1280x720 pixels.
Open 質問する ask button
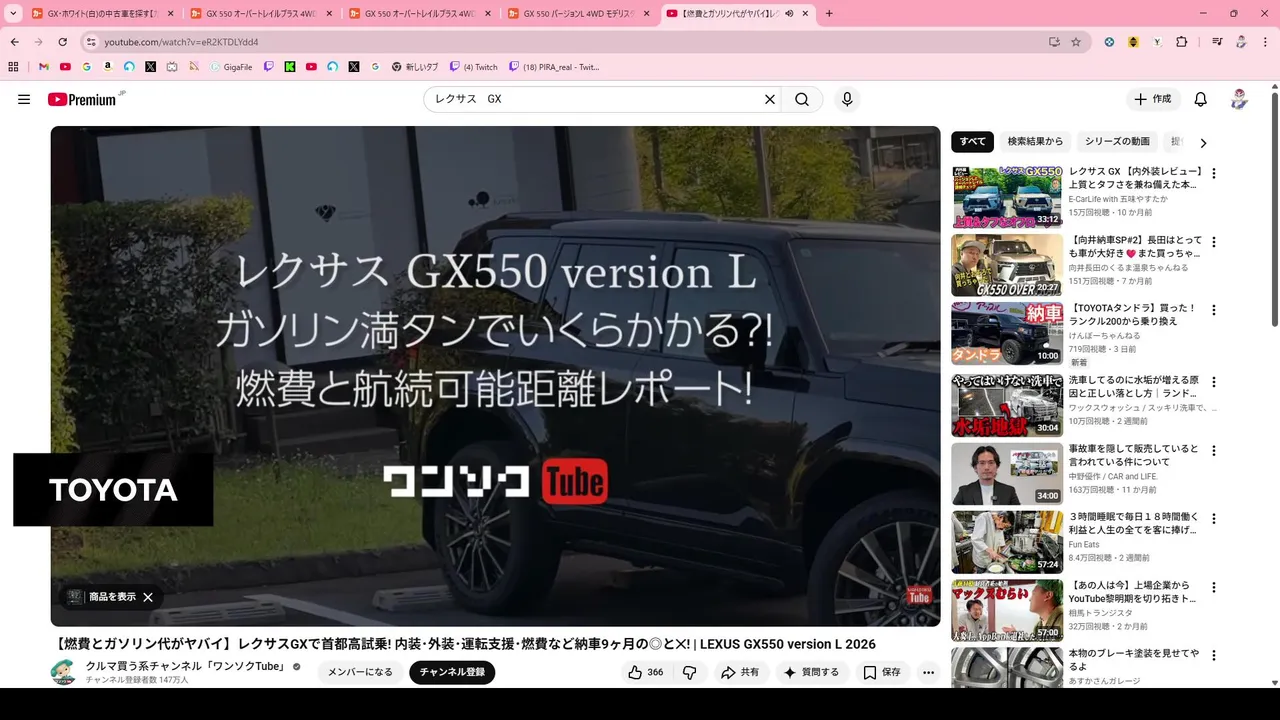(x=812, y=672)
